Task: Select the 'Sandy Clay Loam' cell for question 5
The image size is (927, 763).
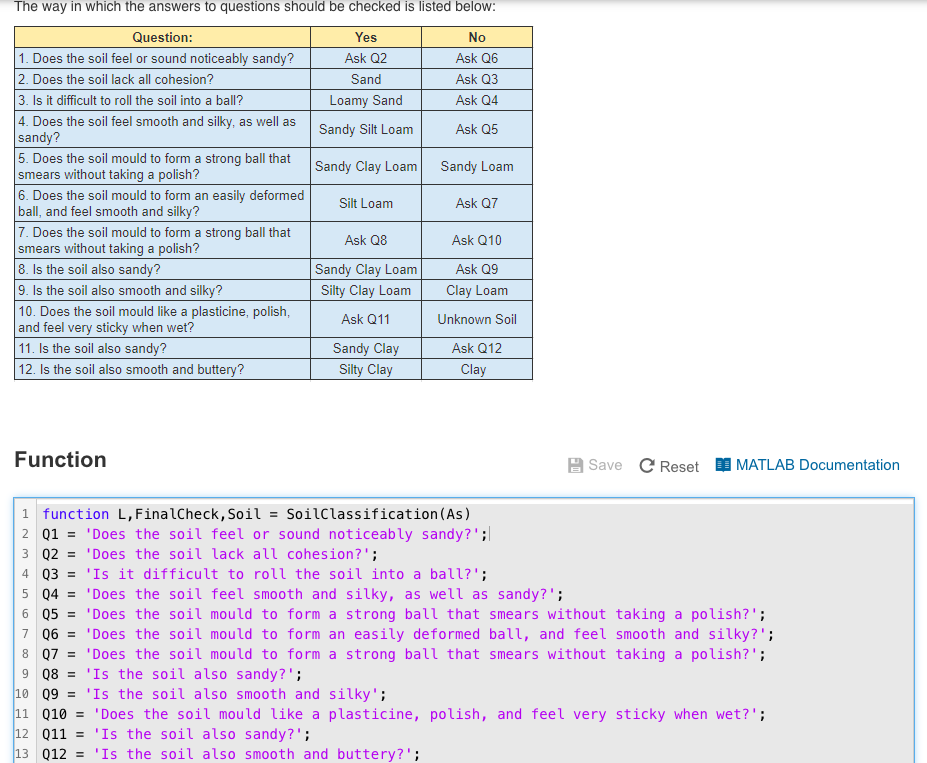Action: pyautogui.click(x=365, y=166)
